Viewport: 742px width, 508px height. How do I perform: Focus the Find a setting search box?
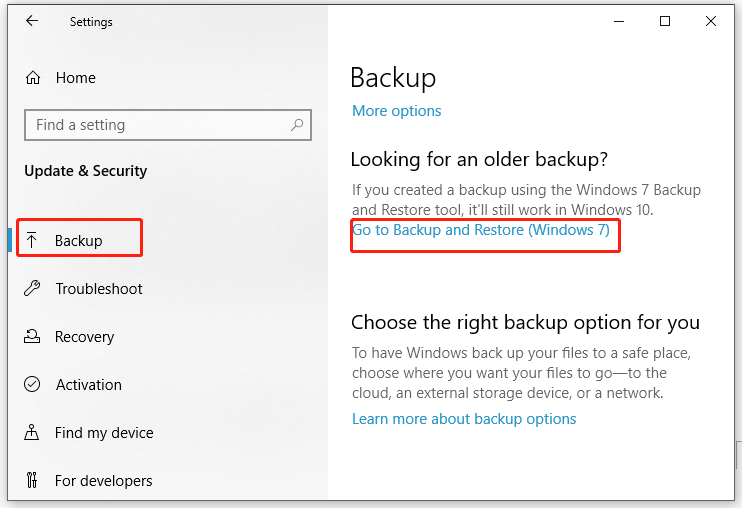click(x=160, y=125)
